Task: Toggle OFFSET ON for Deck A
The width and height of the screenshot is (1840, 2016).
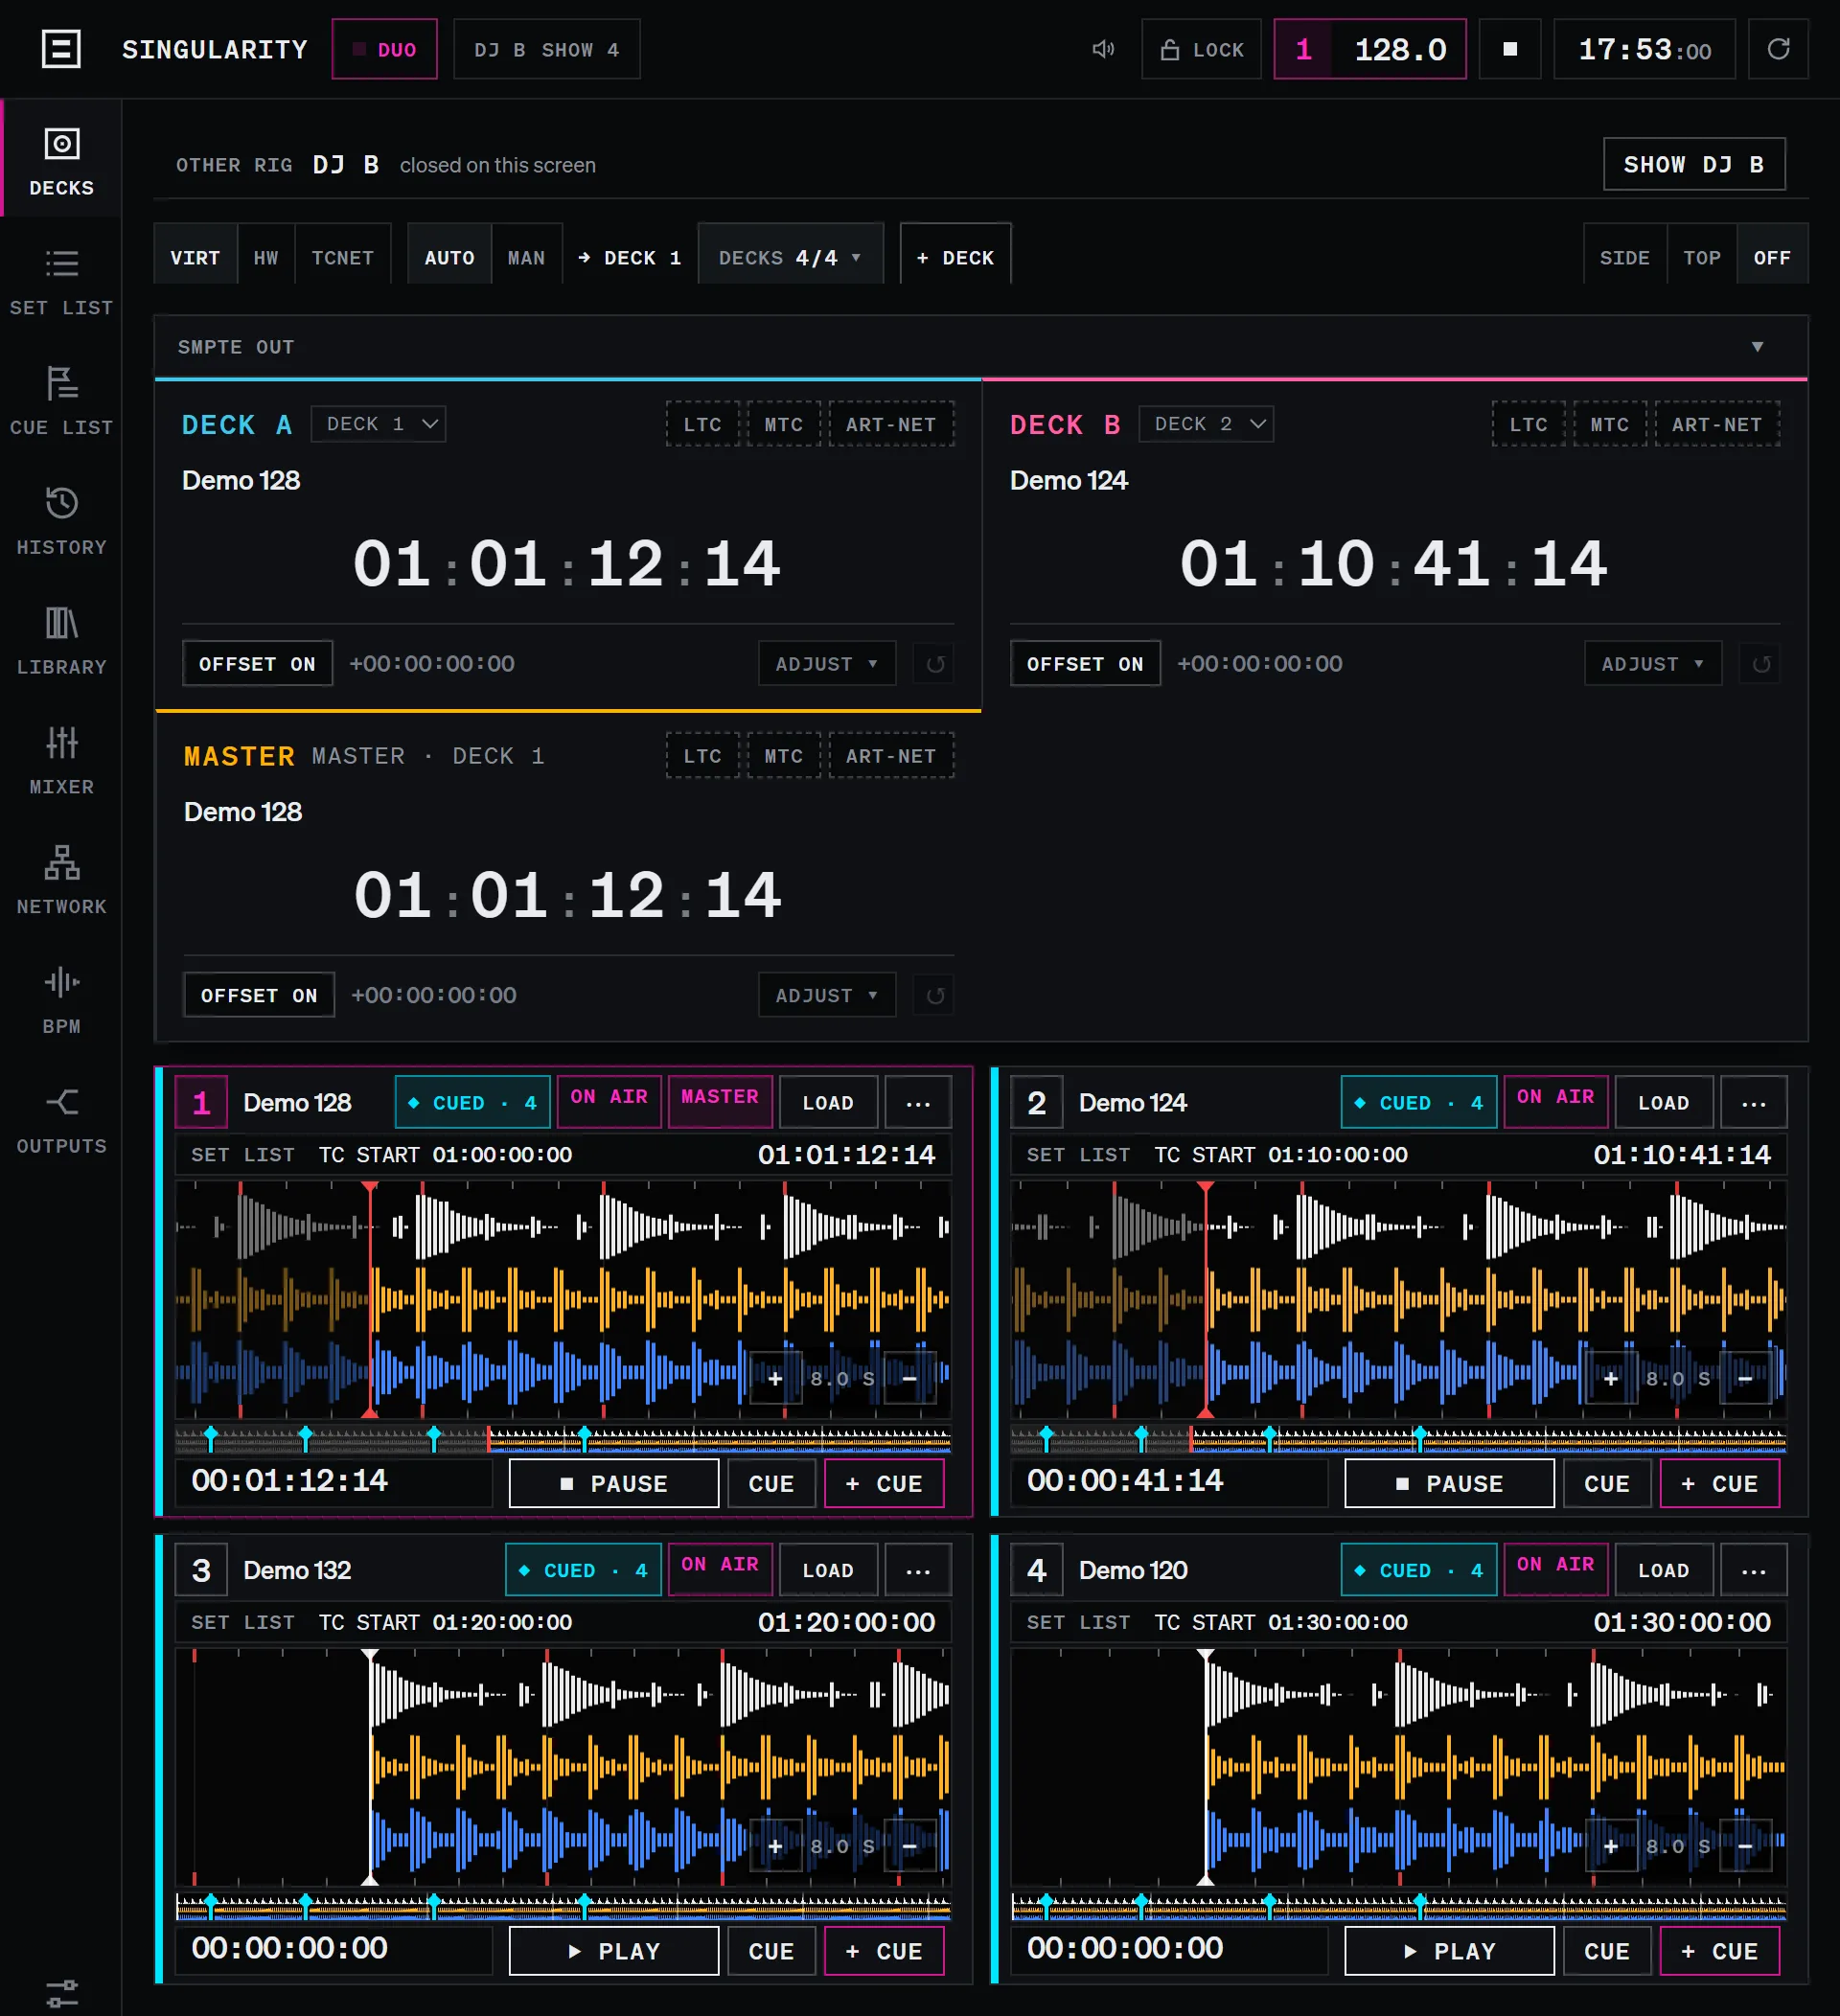Action: tap(257, 664)
